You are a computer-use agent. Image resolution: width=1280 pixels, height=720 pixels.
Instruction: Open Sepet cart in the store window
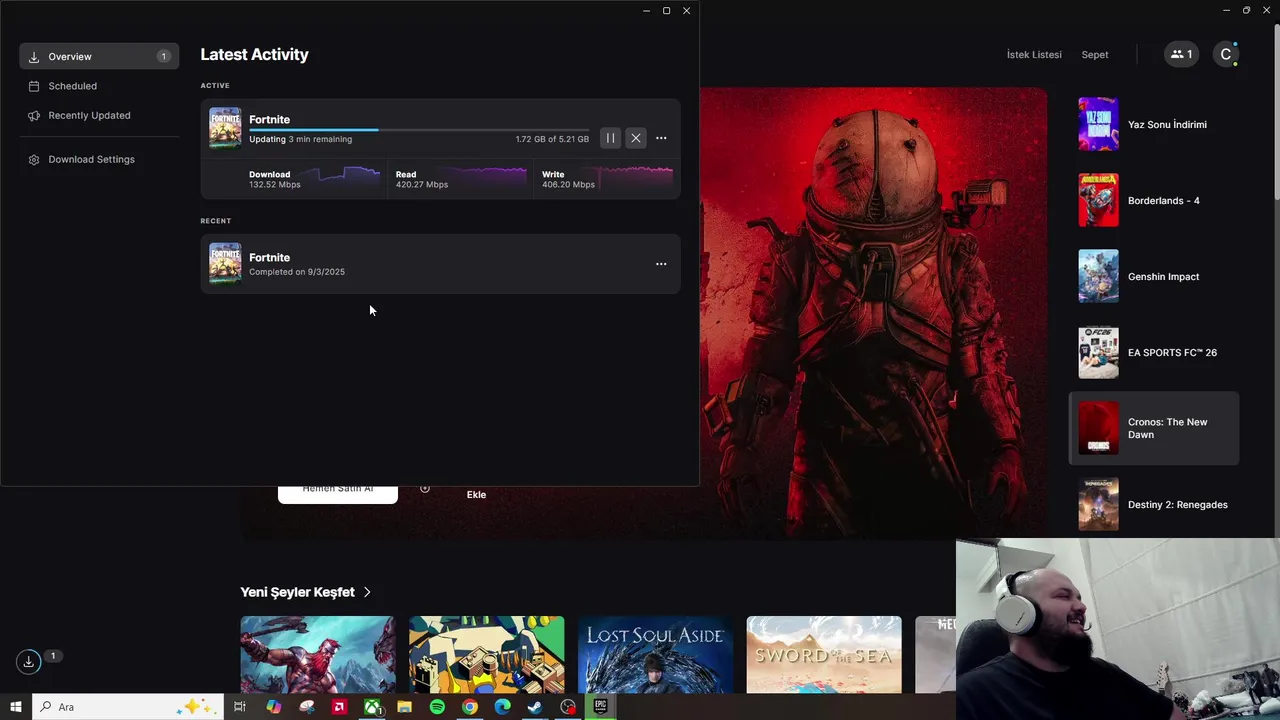1095,55
